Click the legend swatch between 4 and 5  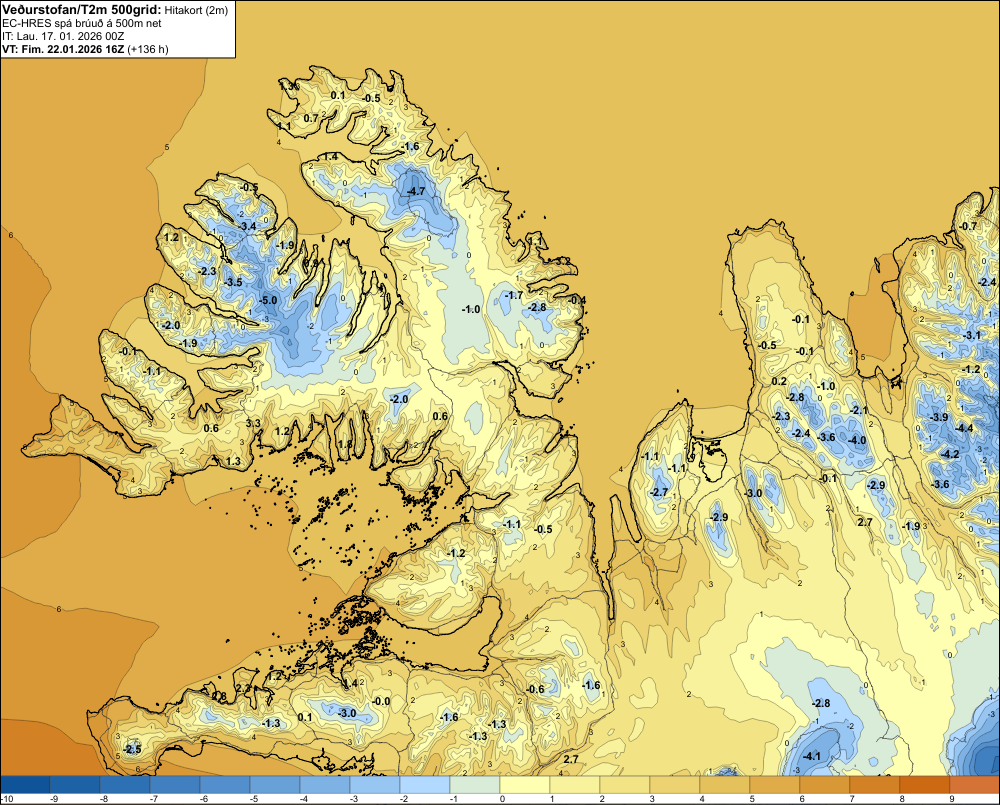[724, 784]
